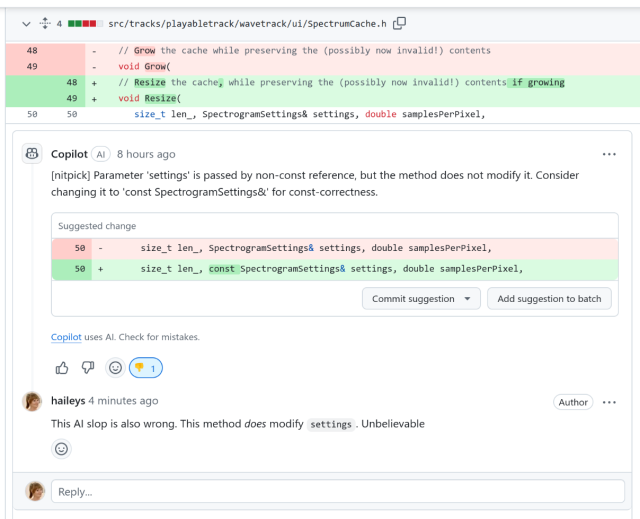Click the '8 hours ago' timestamp
This screenshot has height=519, width=640.
(x=146, y=154)
